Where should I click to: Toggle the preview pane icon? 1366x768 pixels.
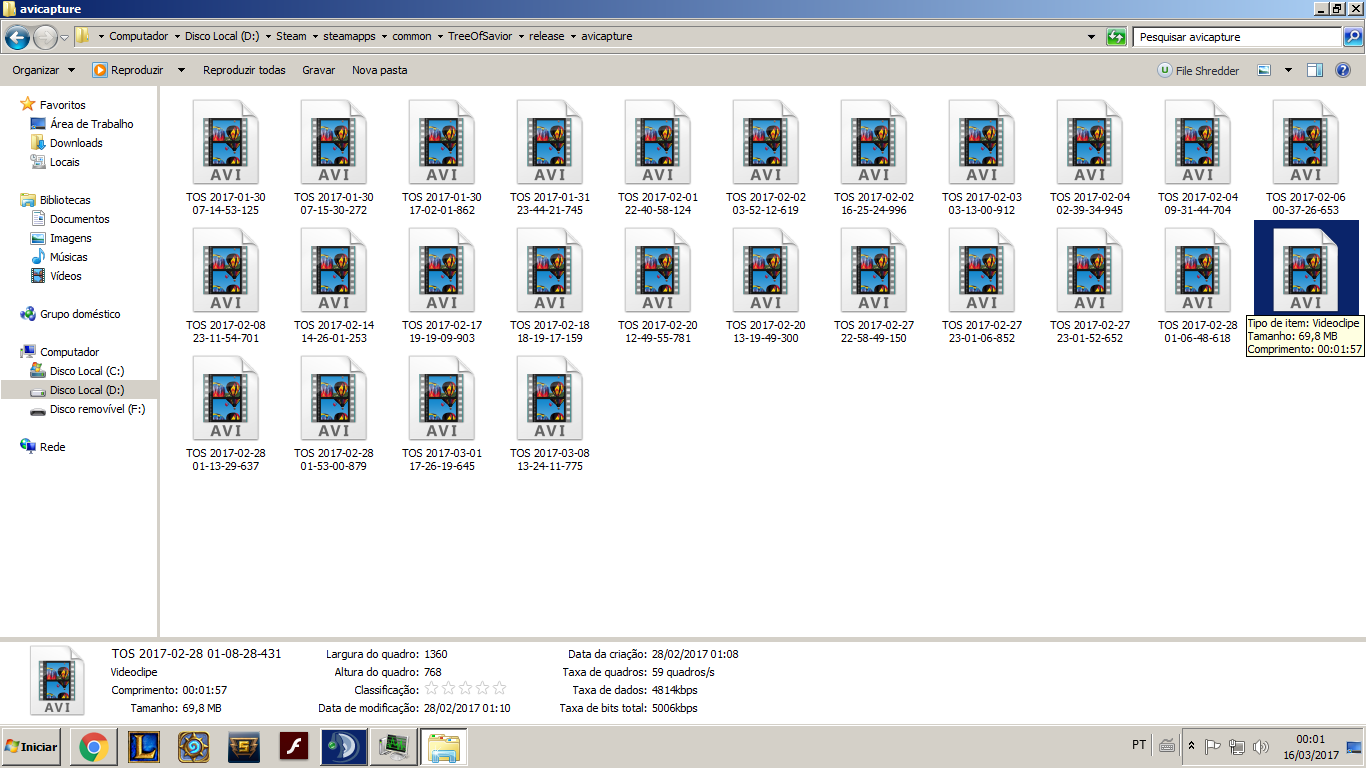[1315, 70]
